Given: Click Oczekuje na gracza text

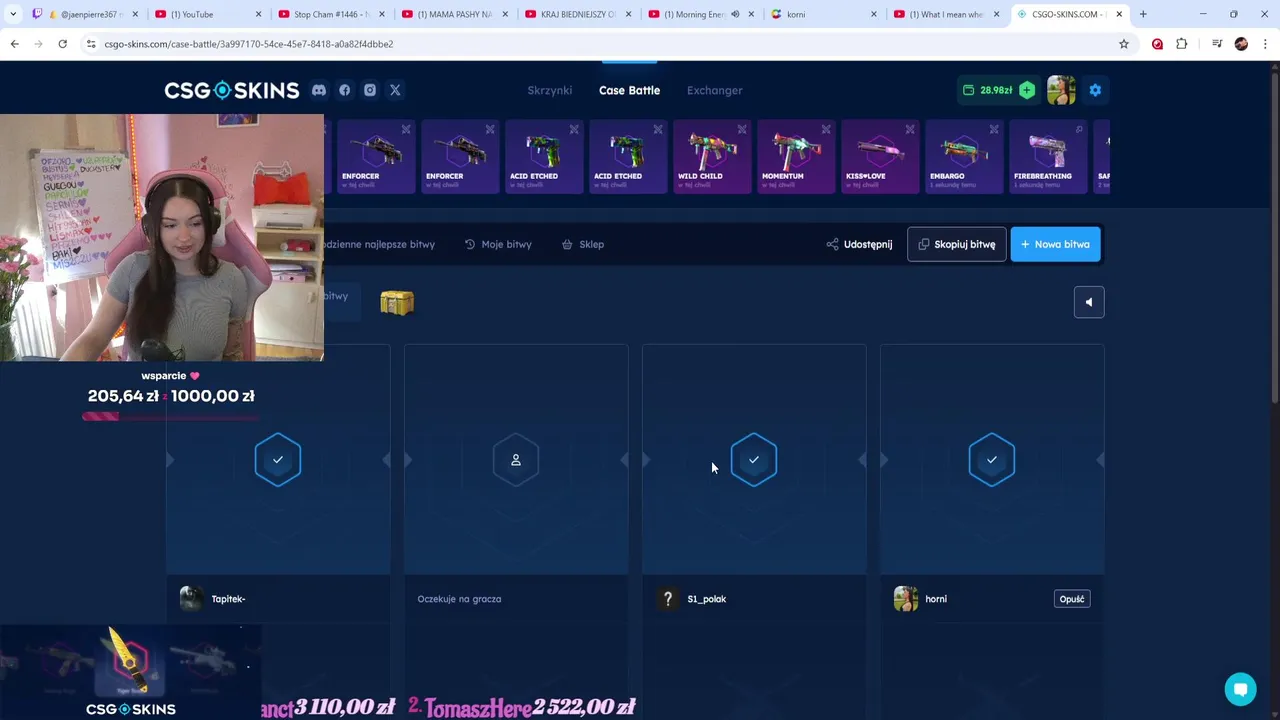Looking at the screenshot, I should [x=459, y=599].
